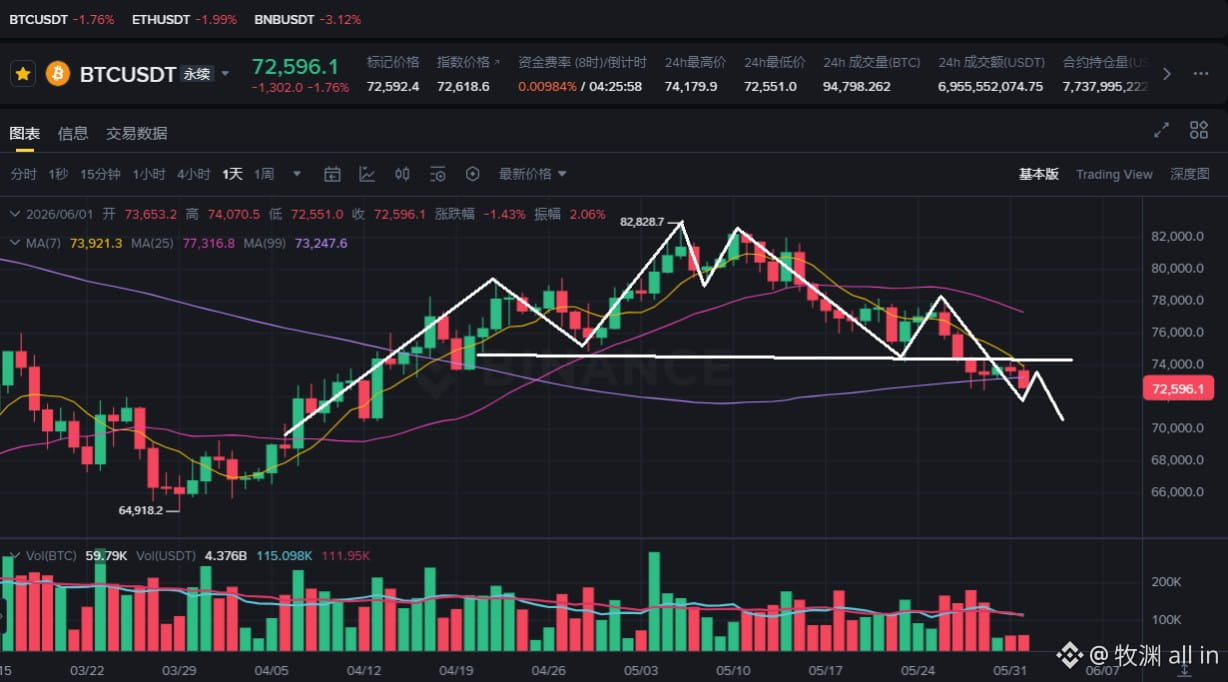Click the 24h成交量 value 94,798.262

pos(857,87)
